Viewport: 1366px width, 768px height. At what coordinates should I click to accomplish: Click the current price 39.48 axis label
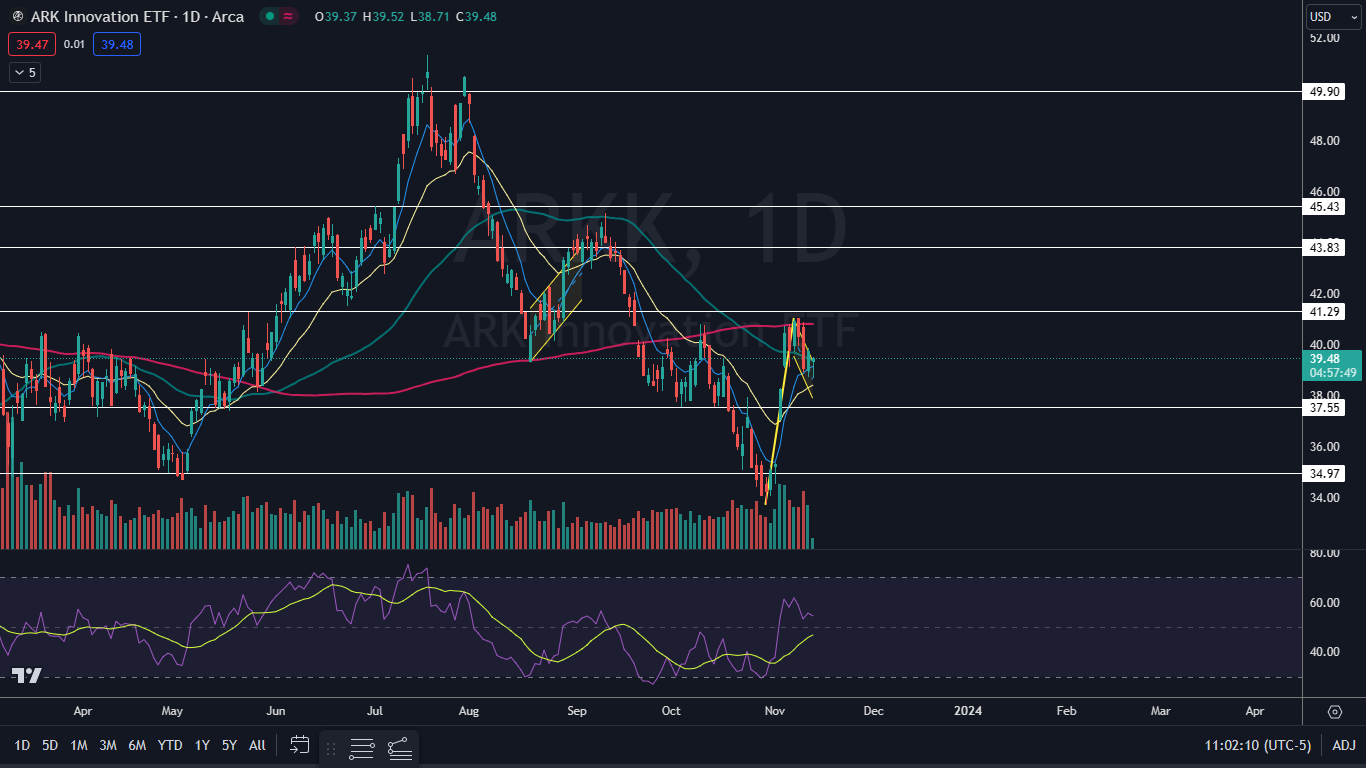coord(1325,358)
